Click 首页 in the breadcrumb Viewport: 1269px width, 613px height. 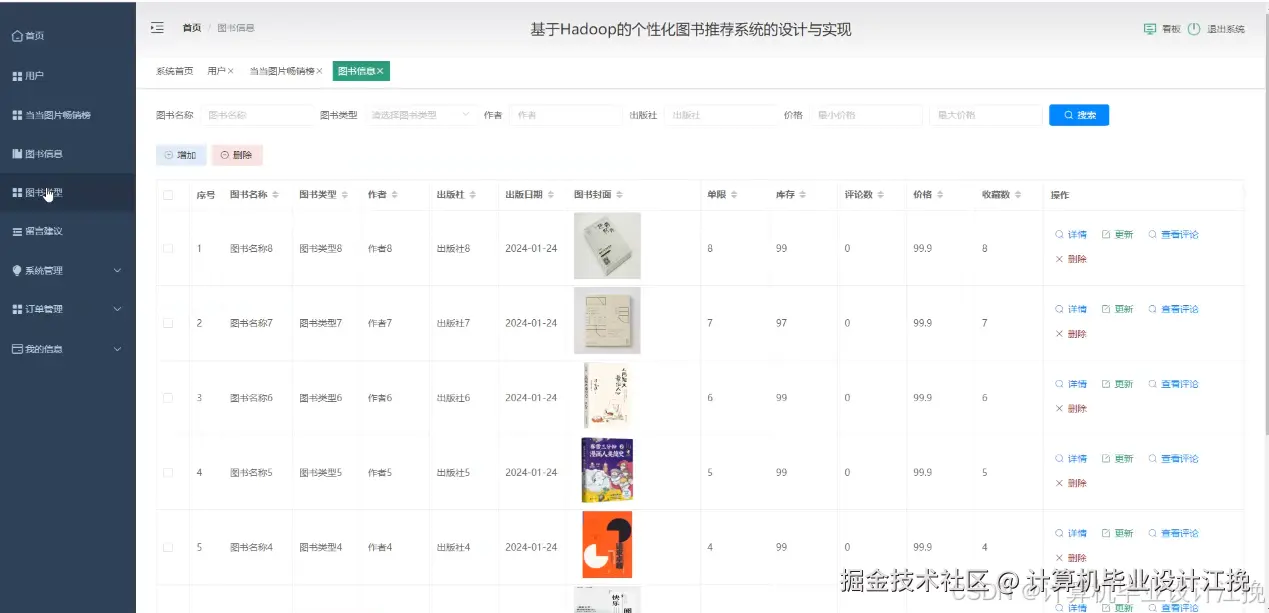pyautogui.click(x=191, y=28)
